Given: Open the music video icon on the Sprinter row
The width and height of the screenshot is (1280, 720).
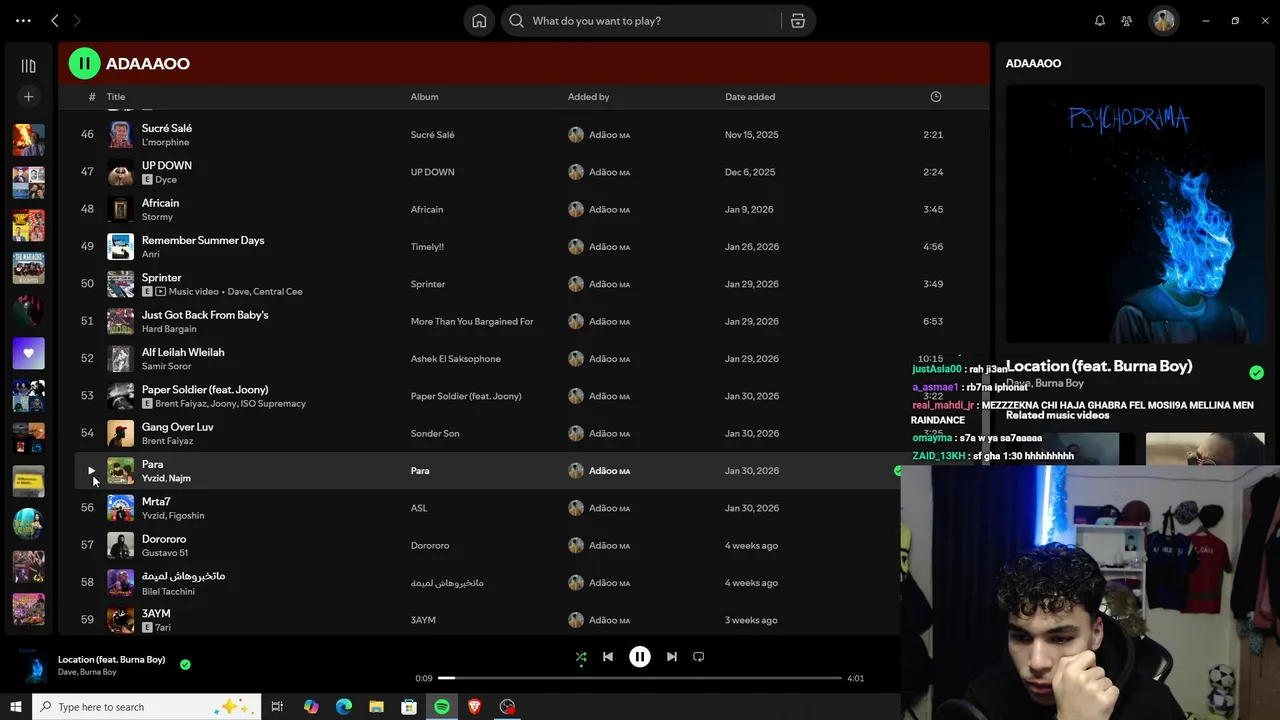Looking at the screenshot, I should [160, 292].
